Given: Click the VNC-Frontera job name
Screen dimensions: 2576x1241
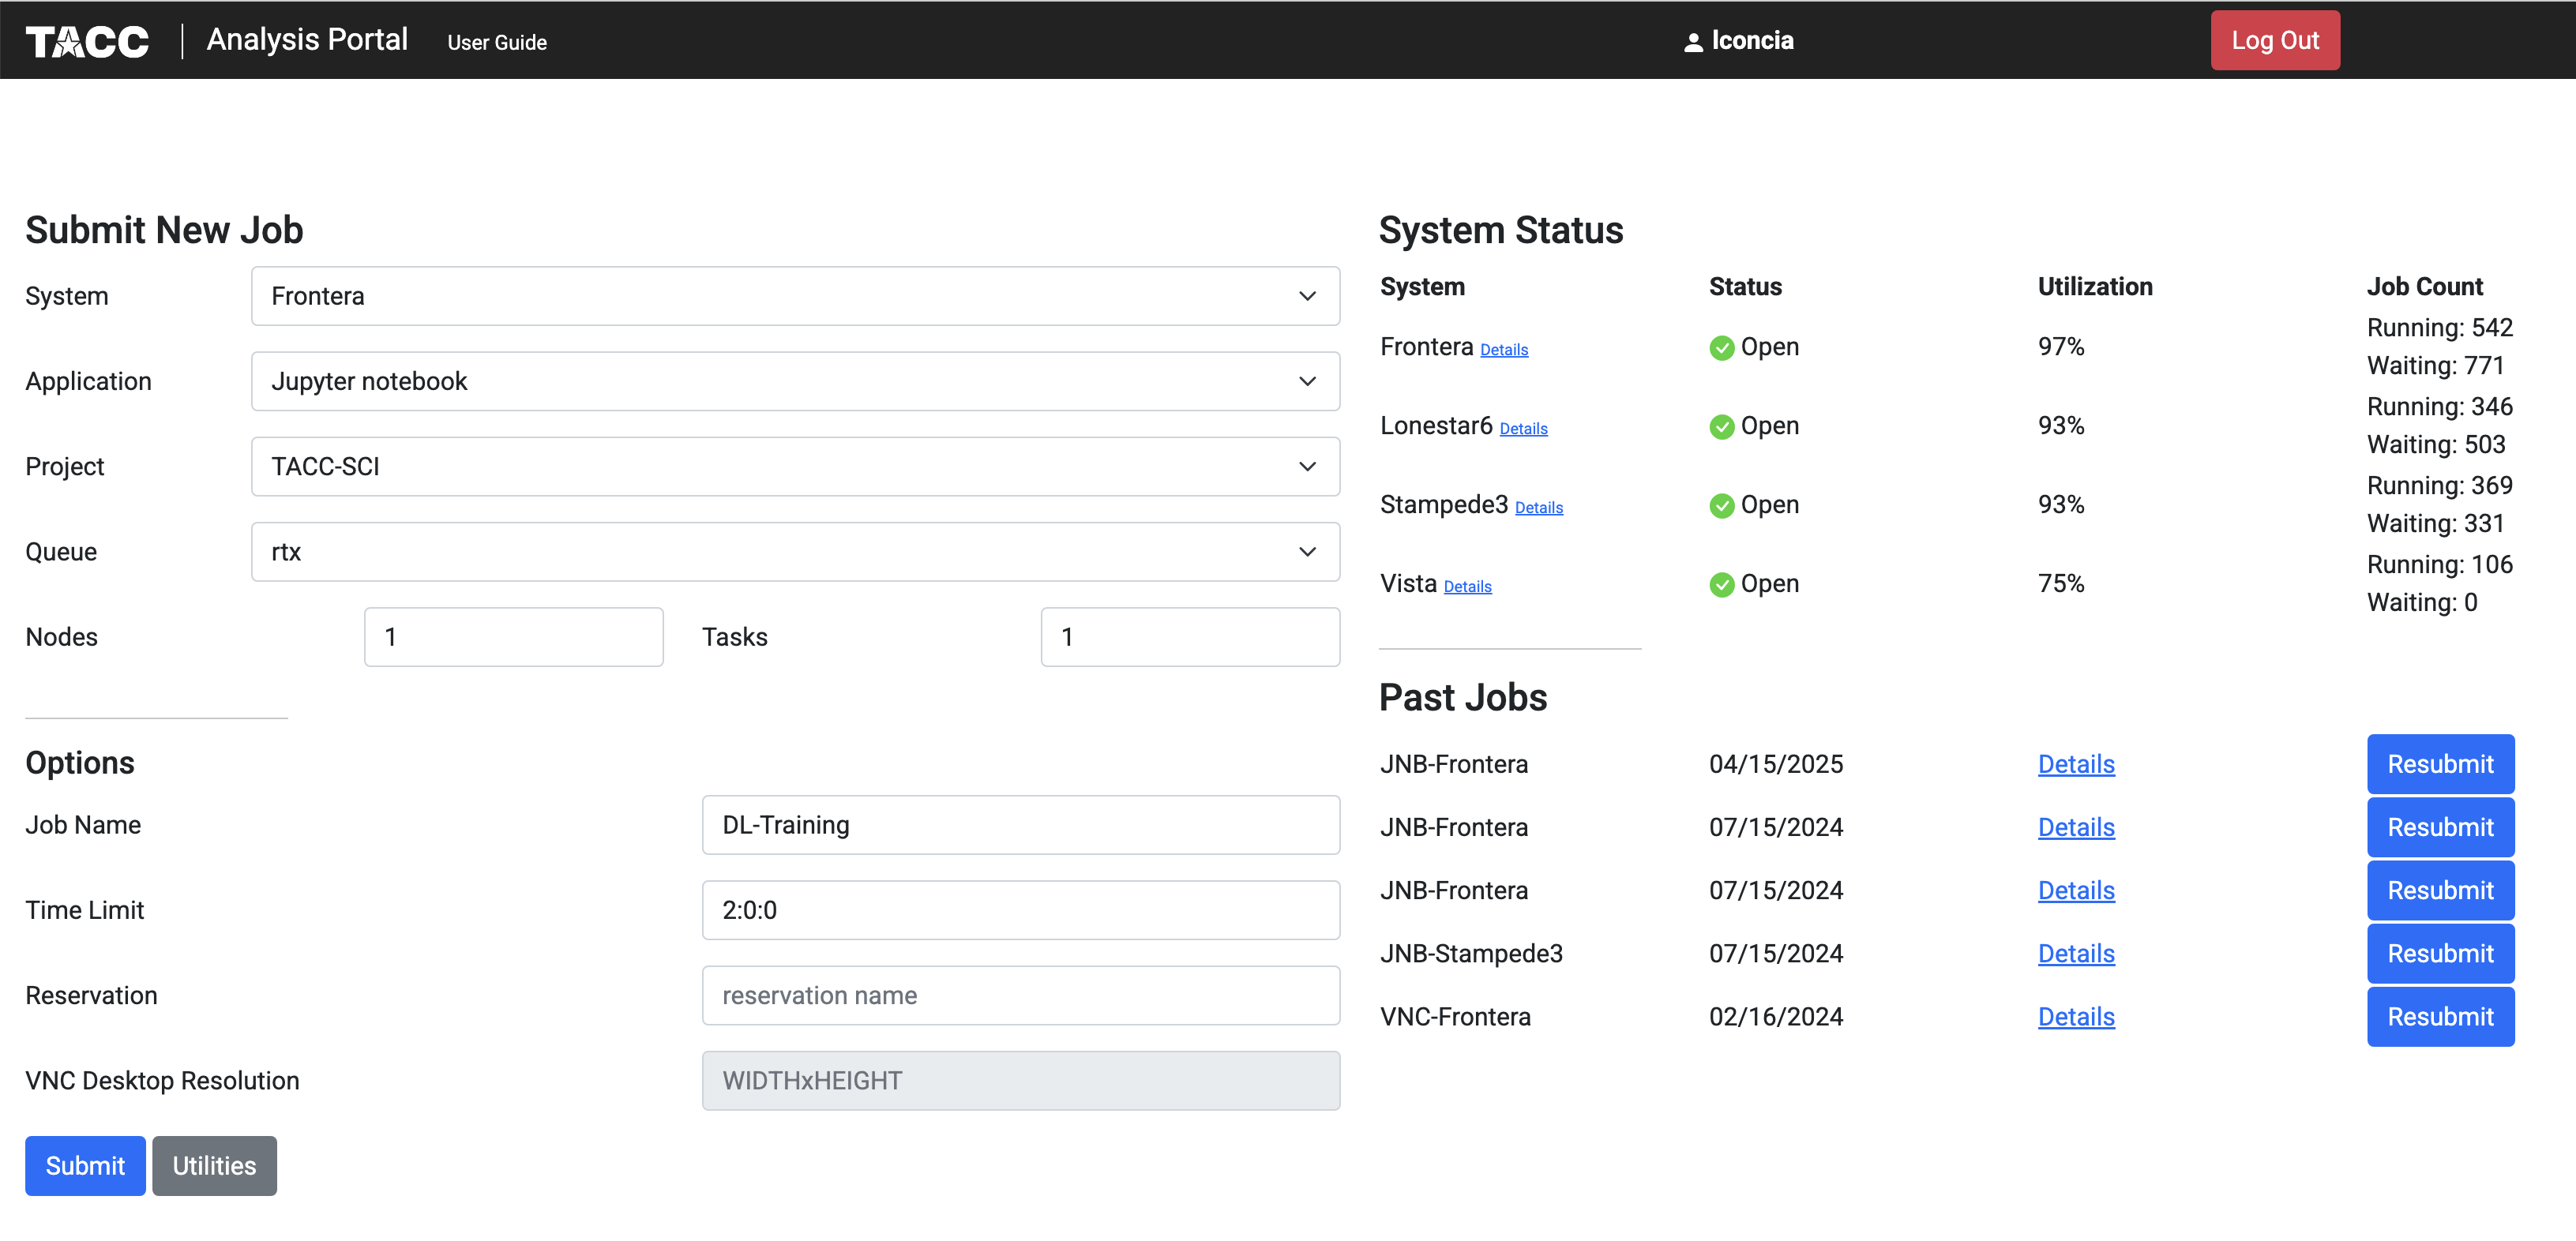Looking at the screenshot, I should coord(1455,1017).
